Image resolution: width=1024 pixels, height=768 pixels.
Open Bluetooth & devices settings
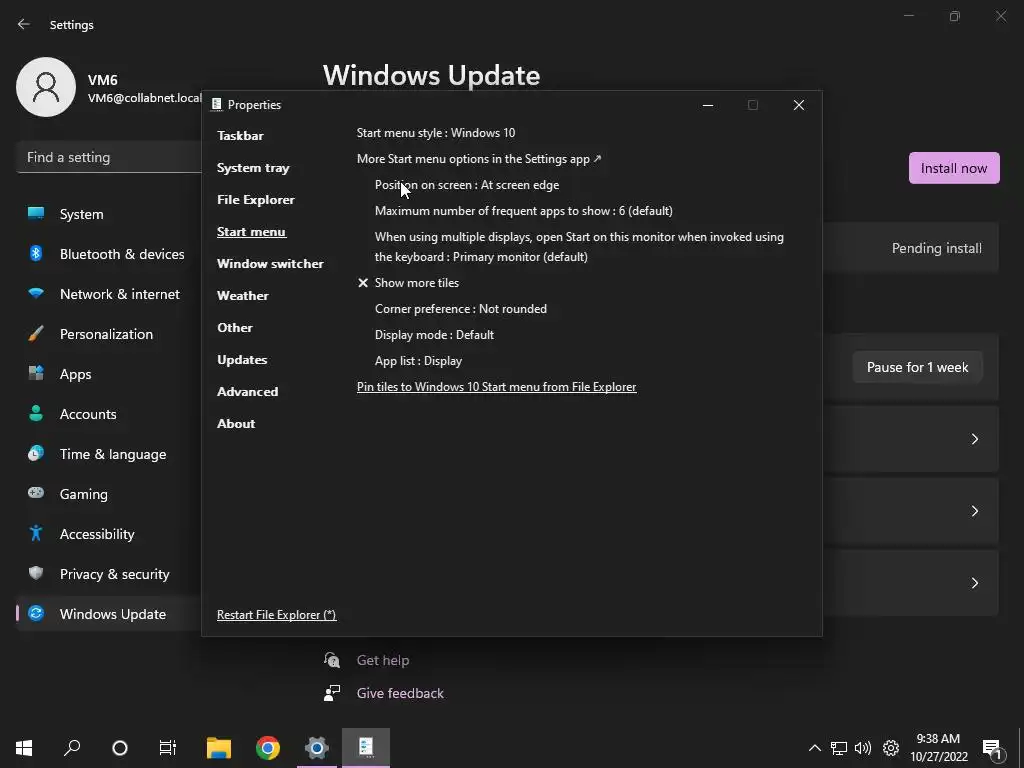click(x=108, y=254)
